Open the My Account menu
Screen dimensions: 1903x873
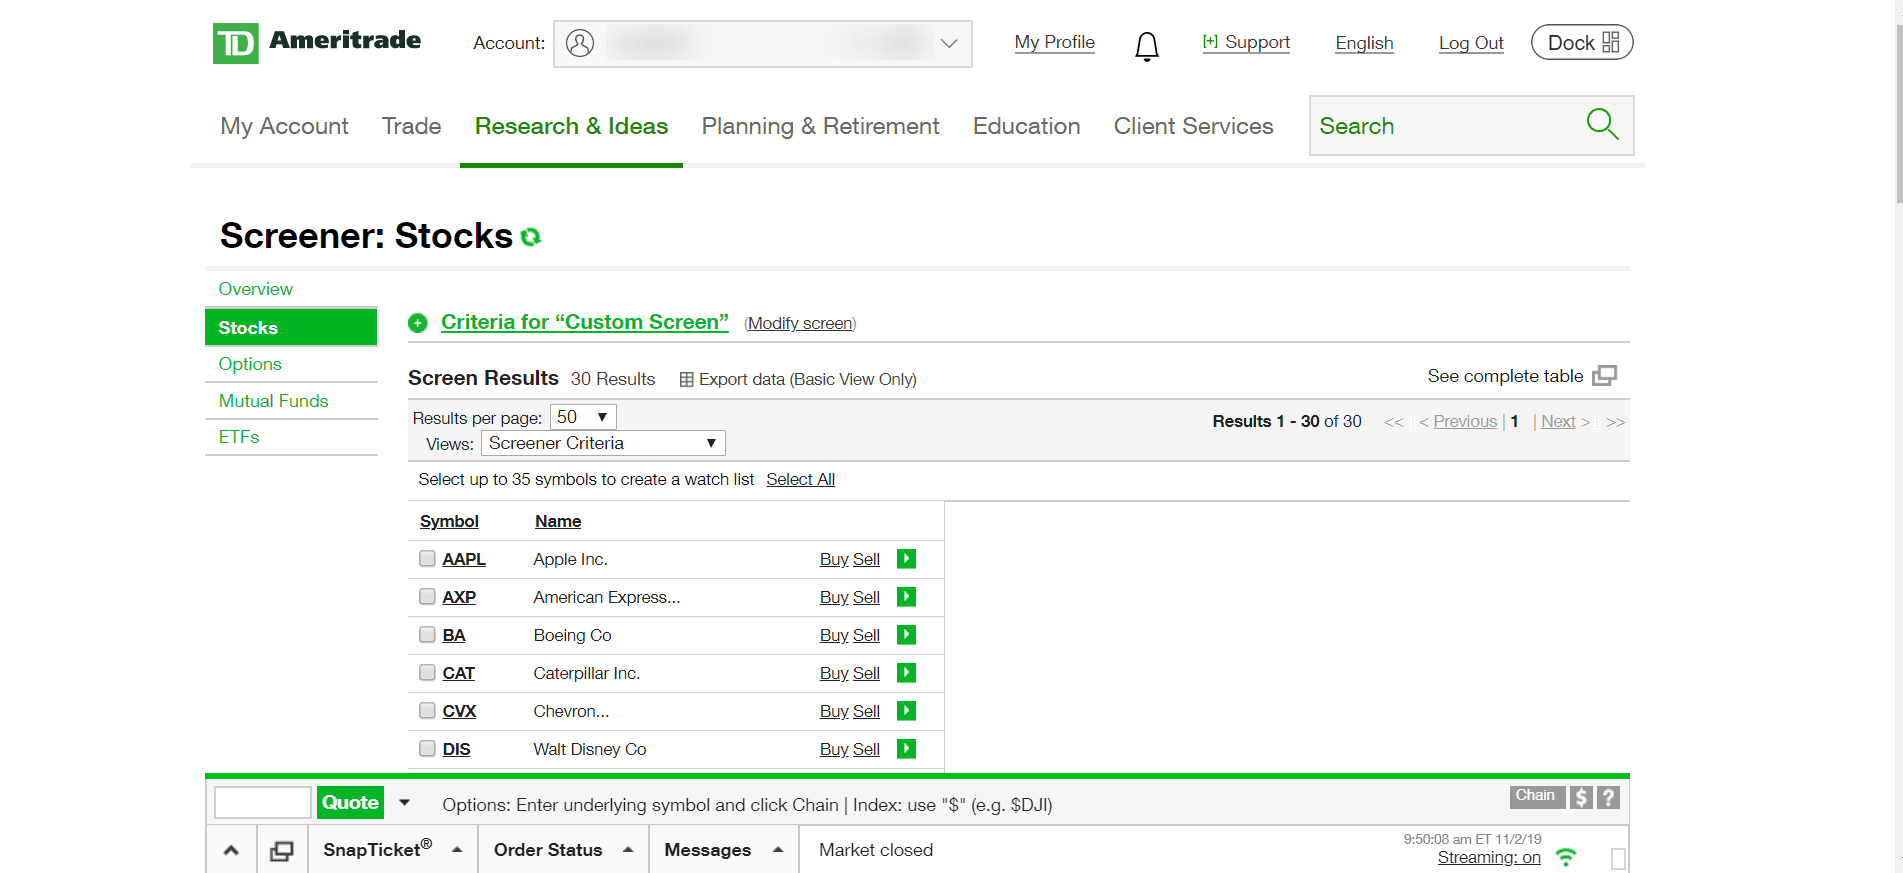click(284, 126)
